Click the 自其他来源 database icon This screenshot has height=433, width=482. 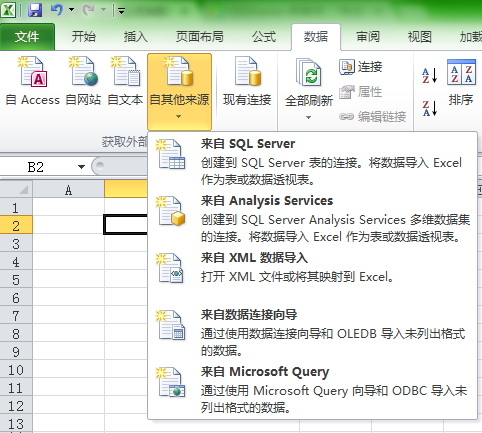coord(180,72)
